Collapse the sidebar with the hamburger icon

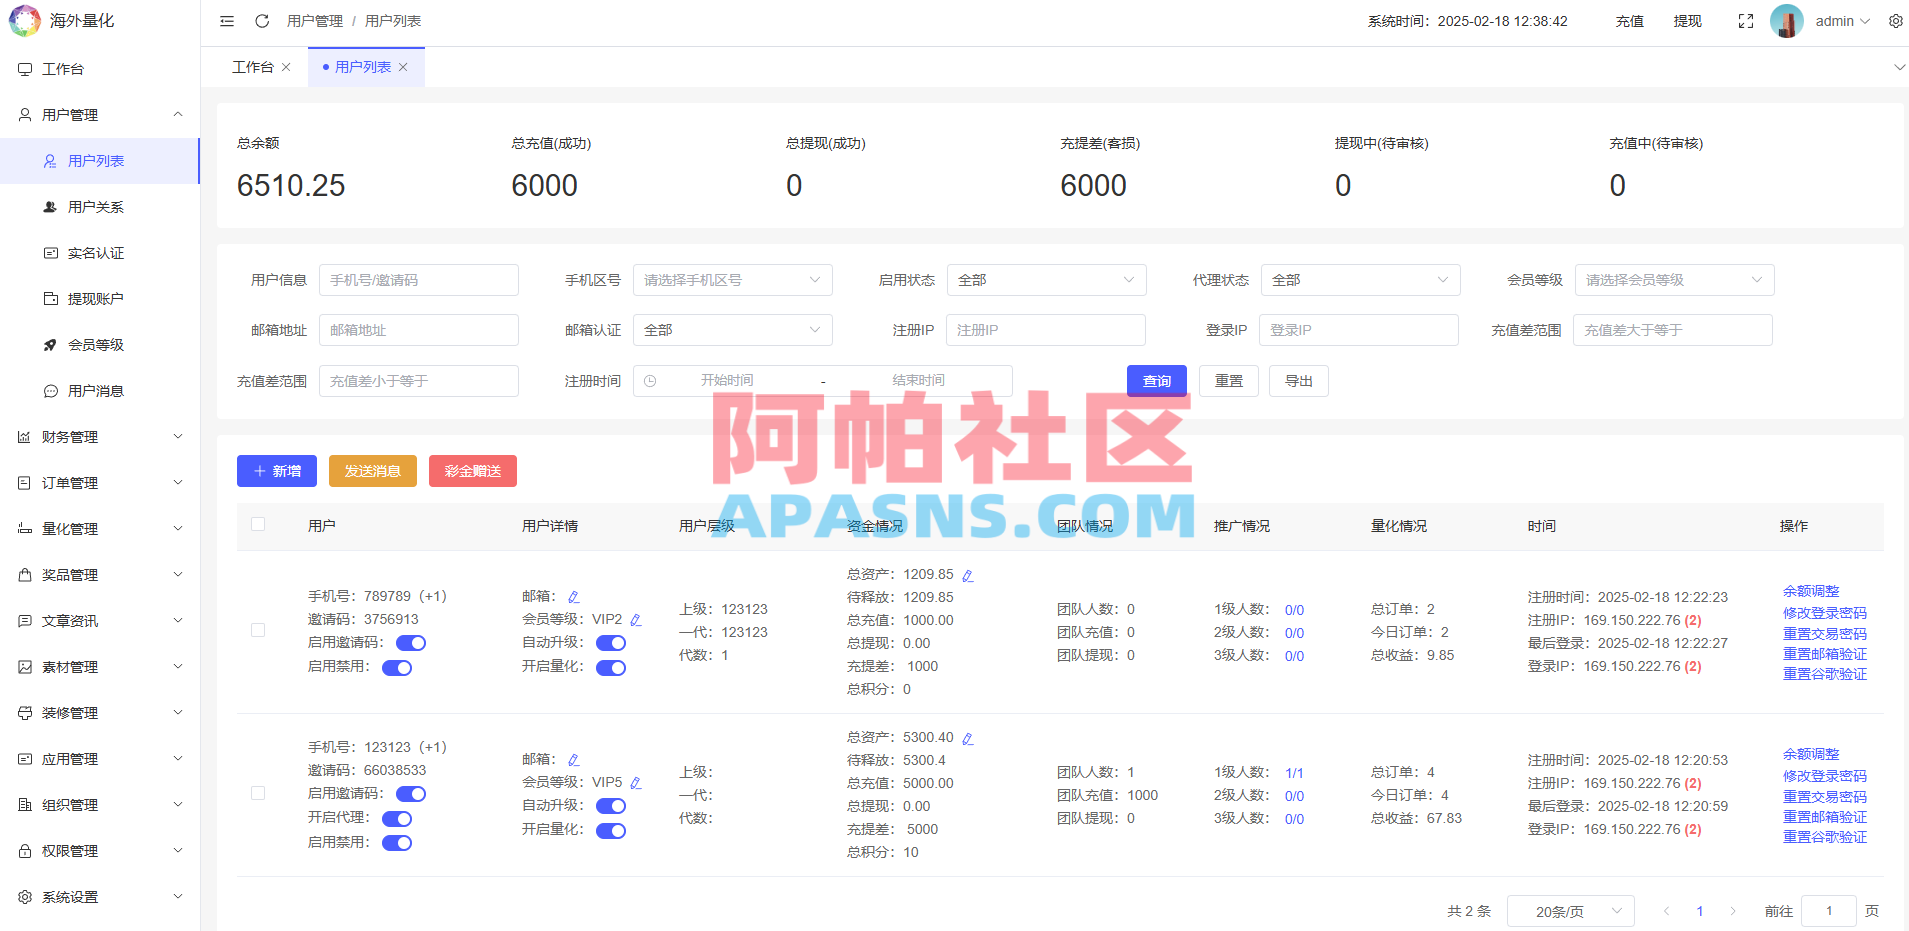pyautogui.click(x=226, y=20)
